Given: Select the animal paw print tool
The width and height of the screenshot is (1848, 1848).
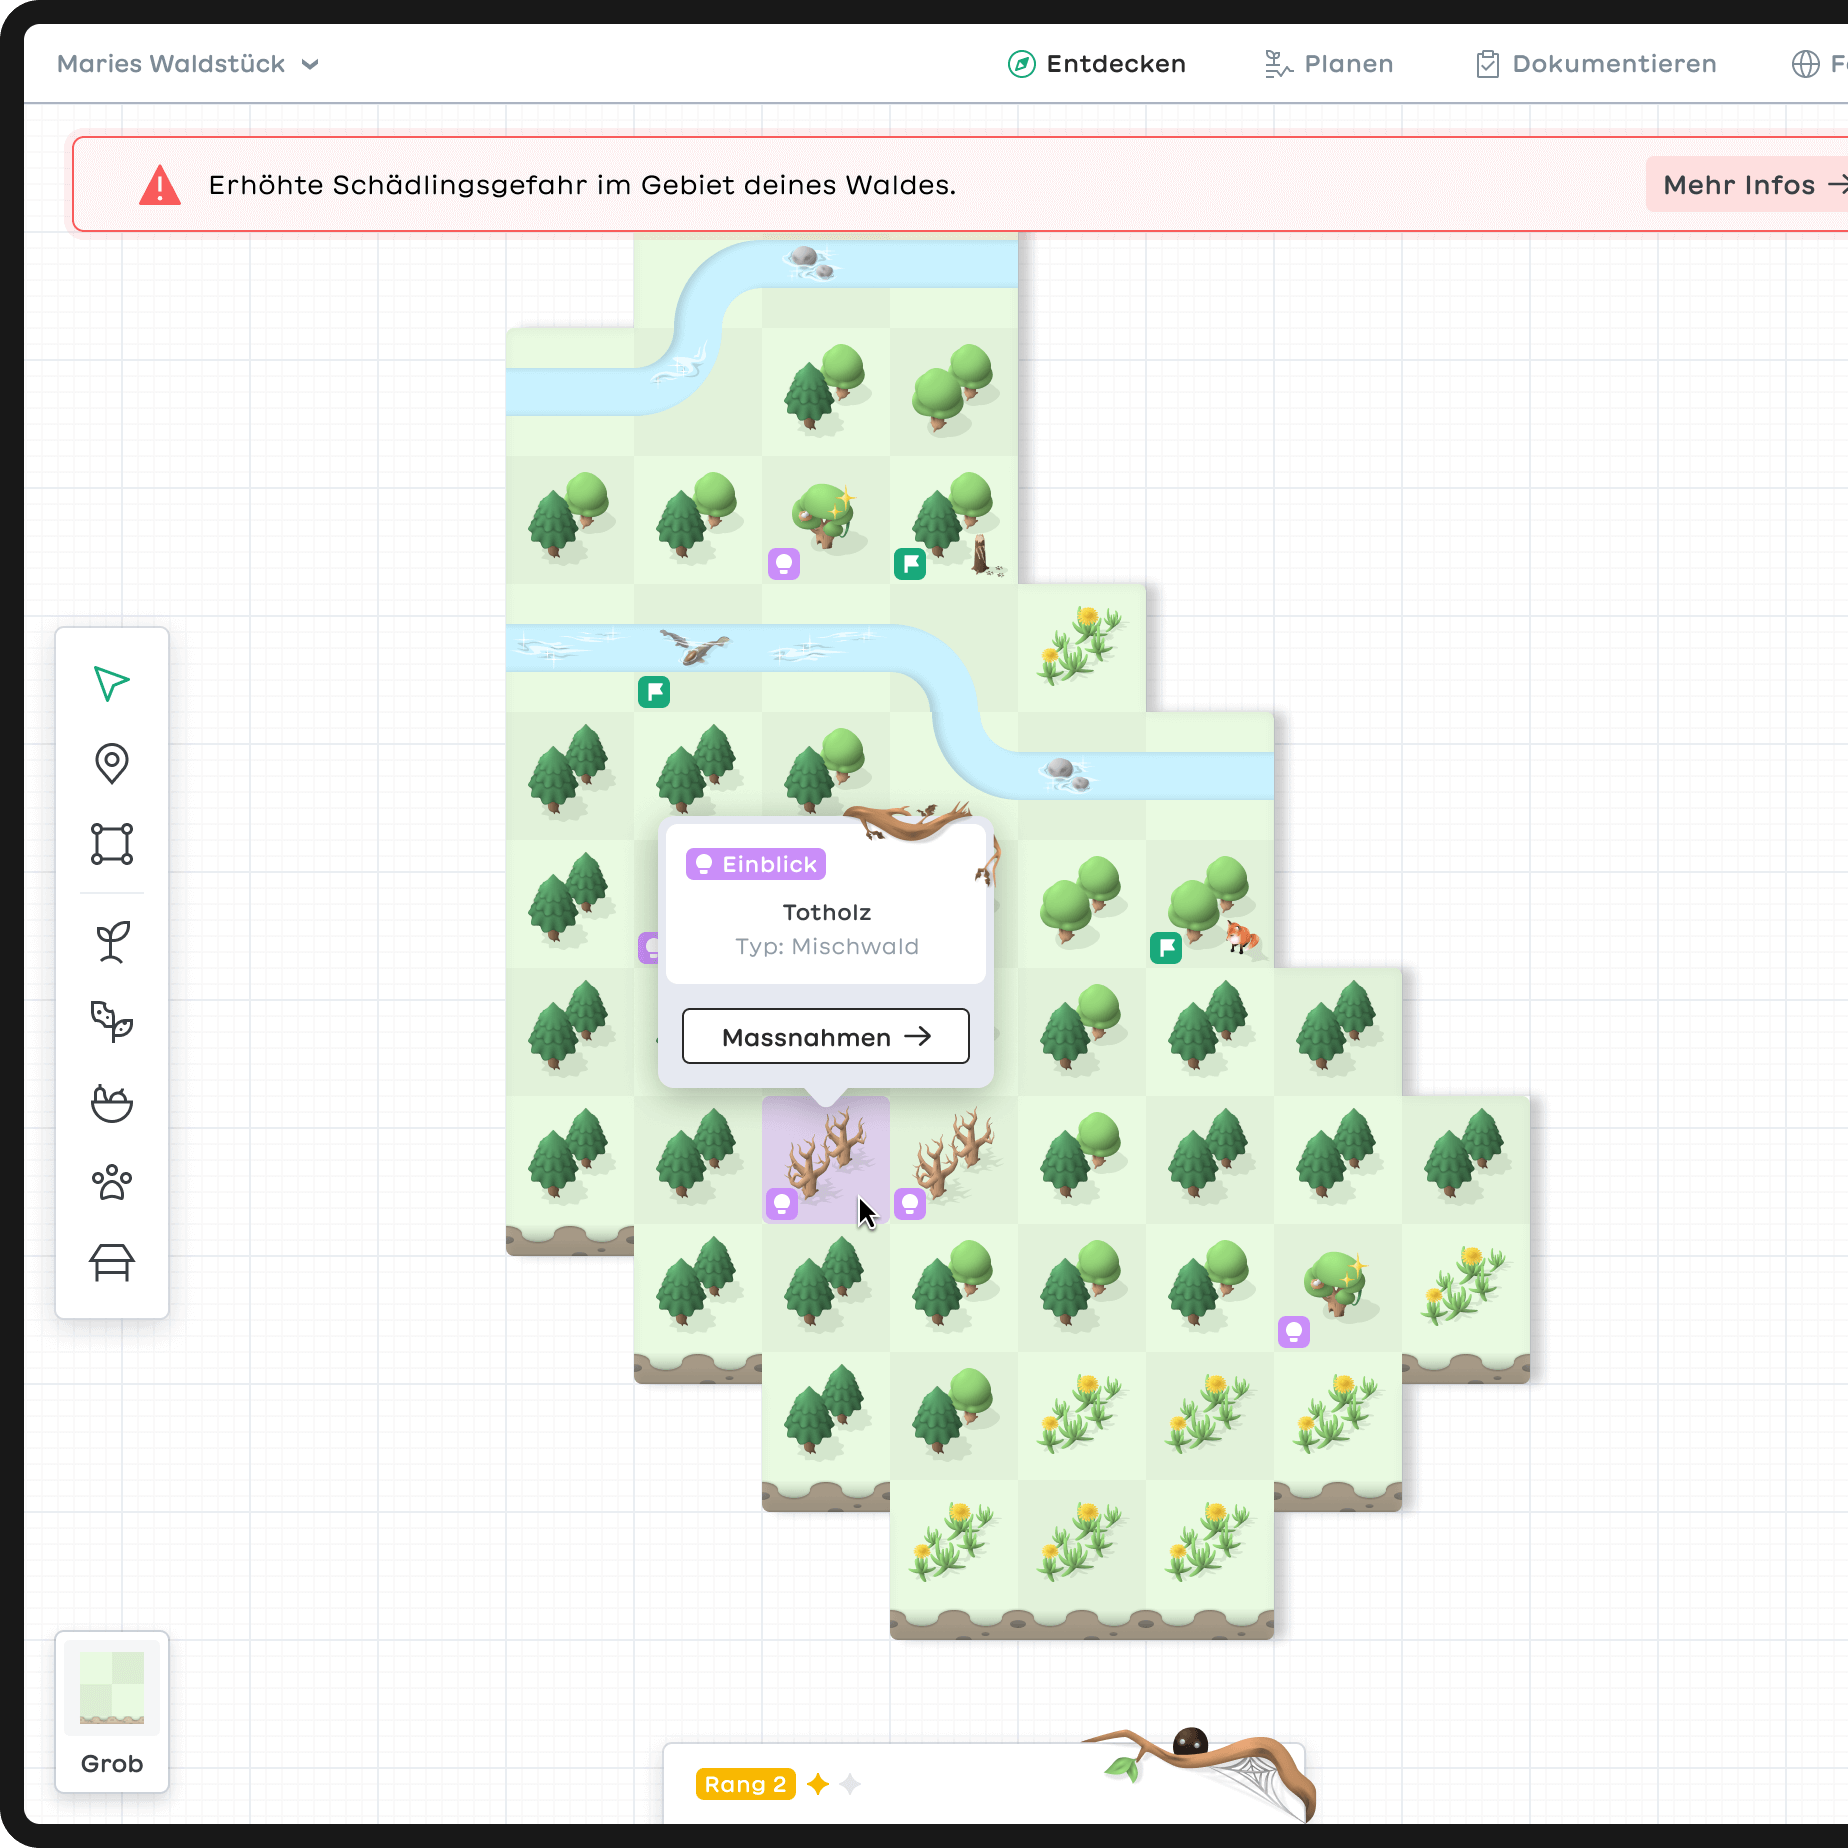Looking at the screenshot, I should (x=111, y=1182).
